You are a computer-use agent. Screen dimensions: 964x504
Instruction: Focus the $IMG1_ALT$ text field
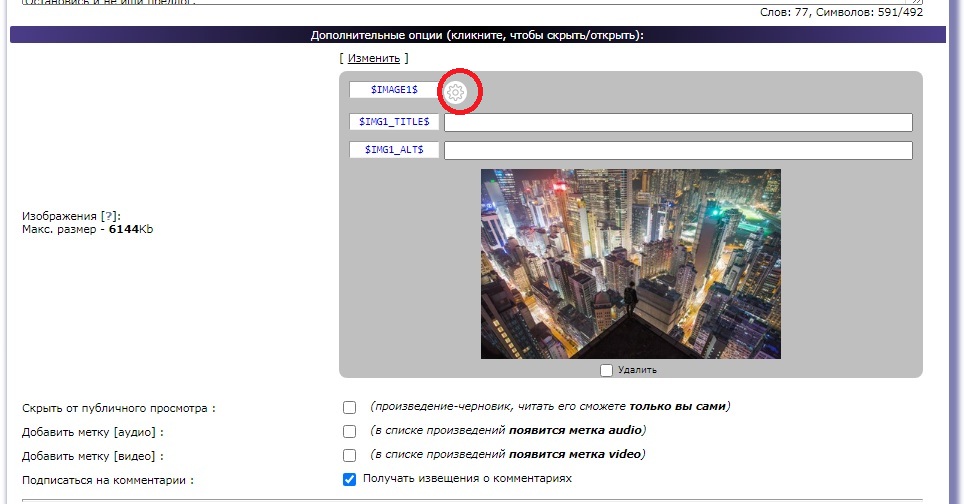(678, 150)
